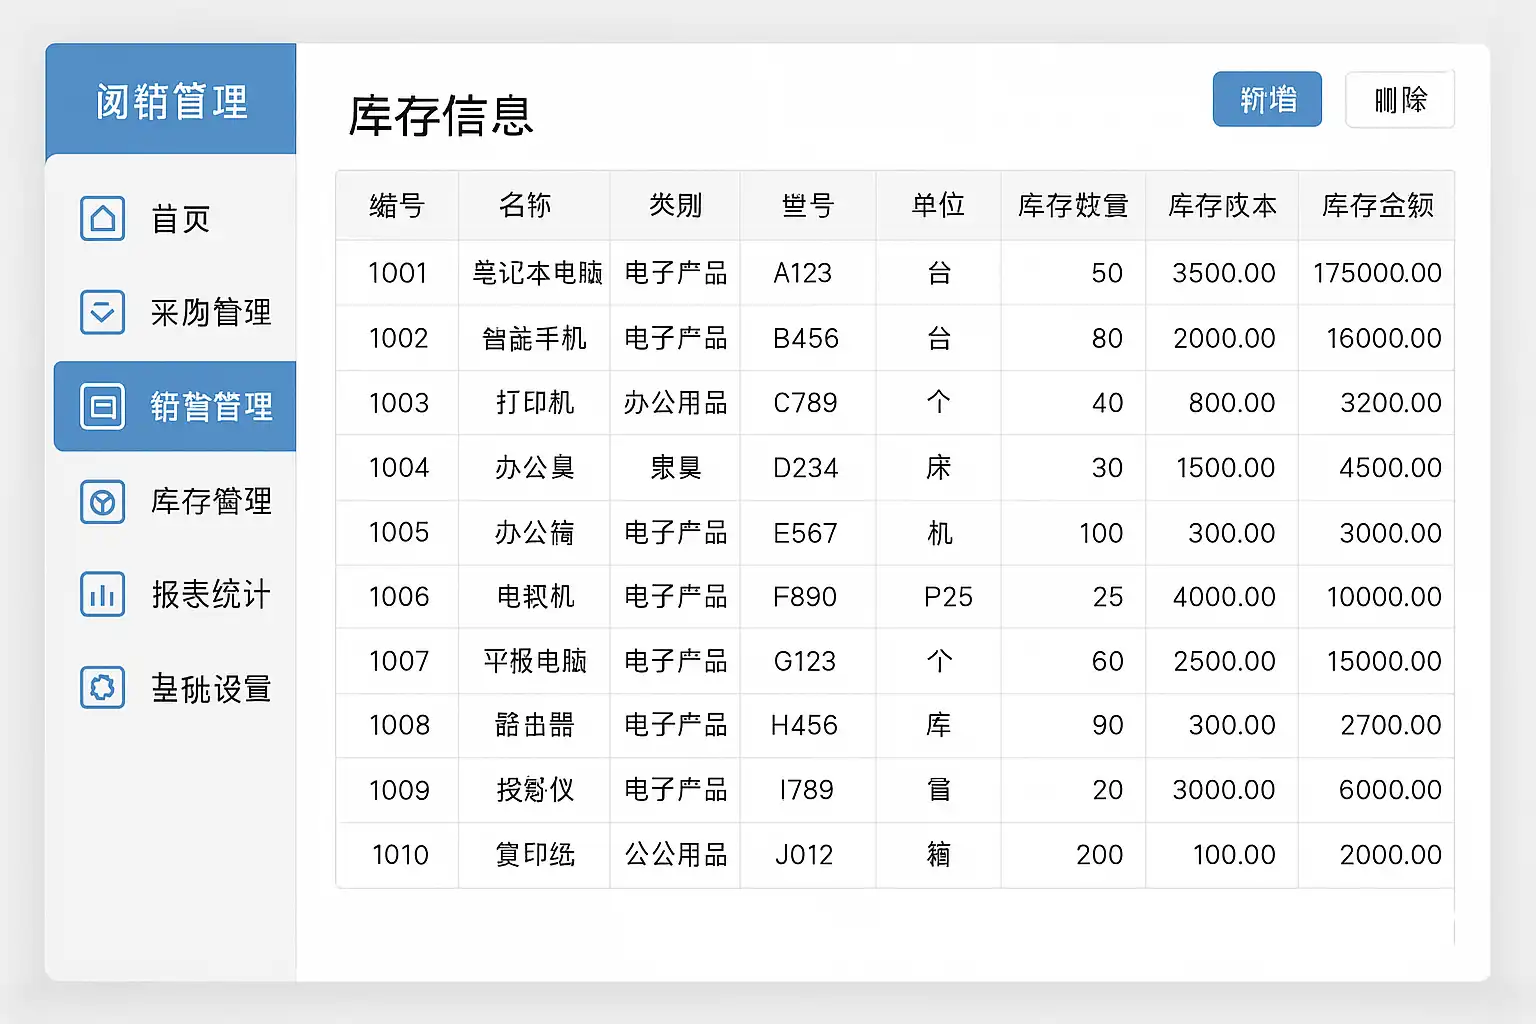Select the row number 1002 cell
The height and width of the screenshot is (1024, 1536).
[x=398, y=338]
